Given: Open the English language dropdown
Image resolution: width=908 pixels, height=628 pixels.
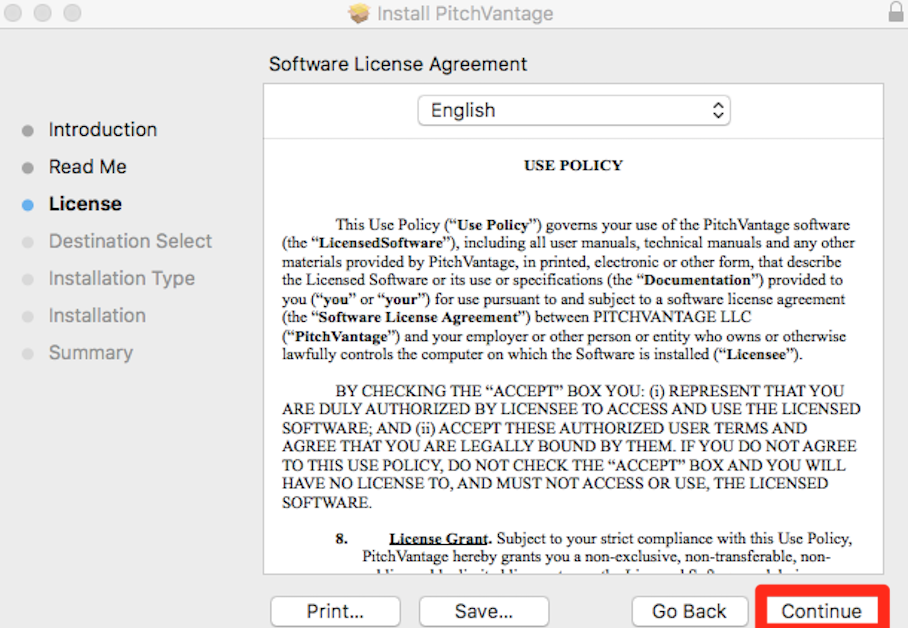Looking at the screenshot, I should [x=573, y=110].
